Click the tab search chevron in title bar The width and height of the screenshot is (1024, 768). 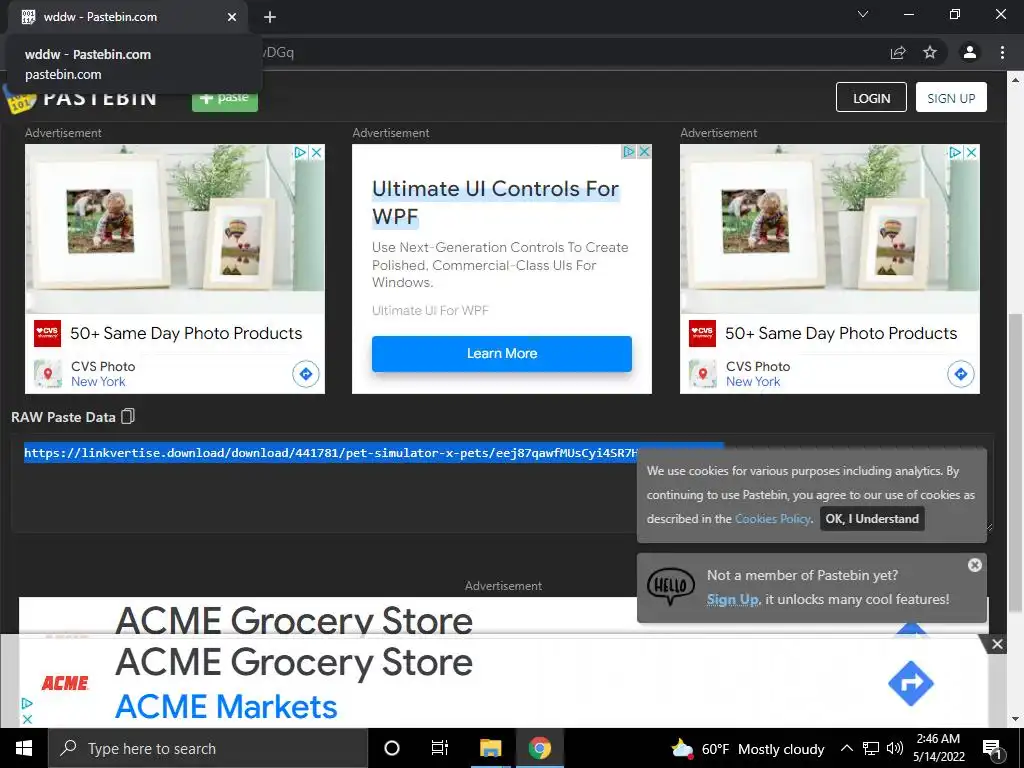pos(863,14)
